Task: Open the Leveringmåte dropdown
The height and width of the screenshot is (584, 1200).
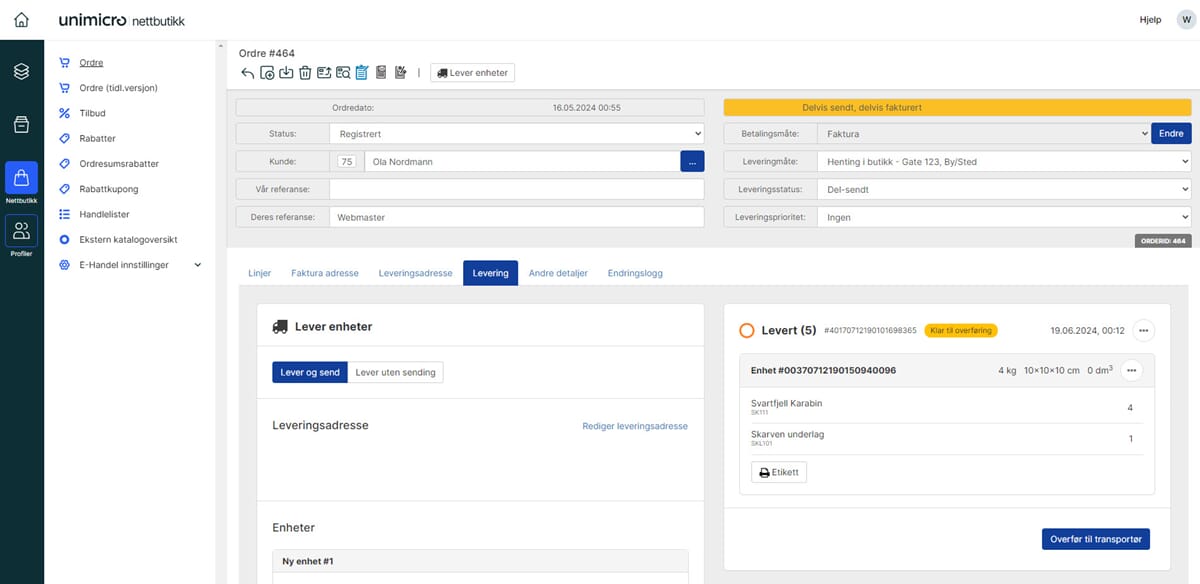Action: 1003,161
